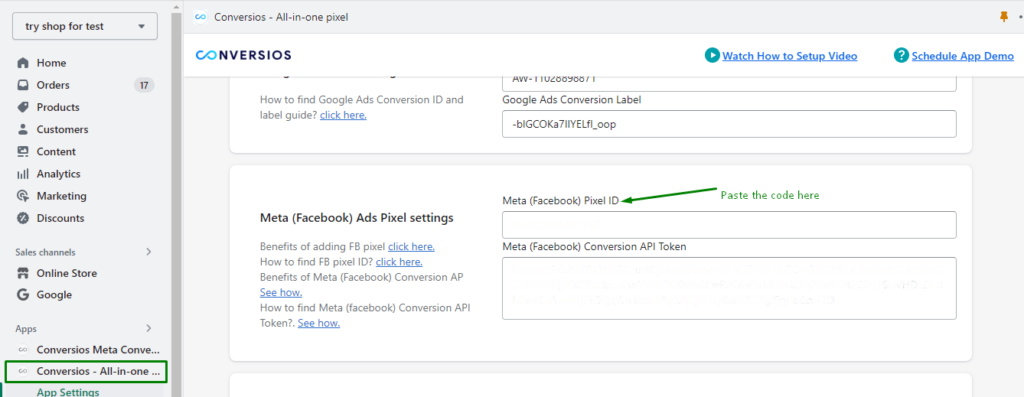This screenshot has width=1024, height=397.
Task: Open Schedule App Demo link
Action: 963,56
